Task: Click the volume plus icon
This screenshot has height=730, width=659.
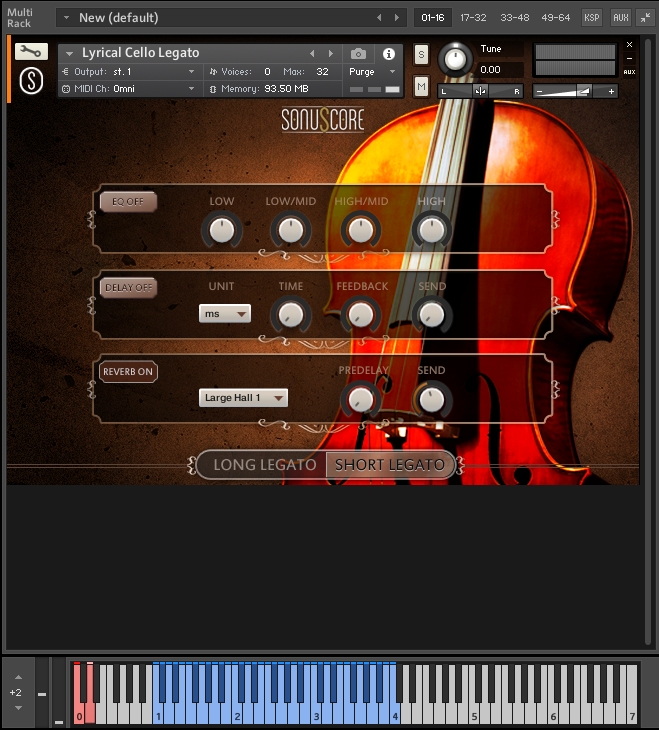Action: point(611,92)
